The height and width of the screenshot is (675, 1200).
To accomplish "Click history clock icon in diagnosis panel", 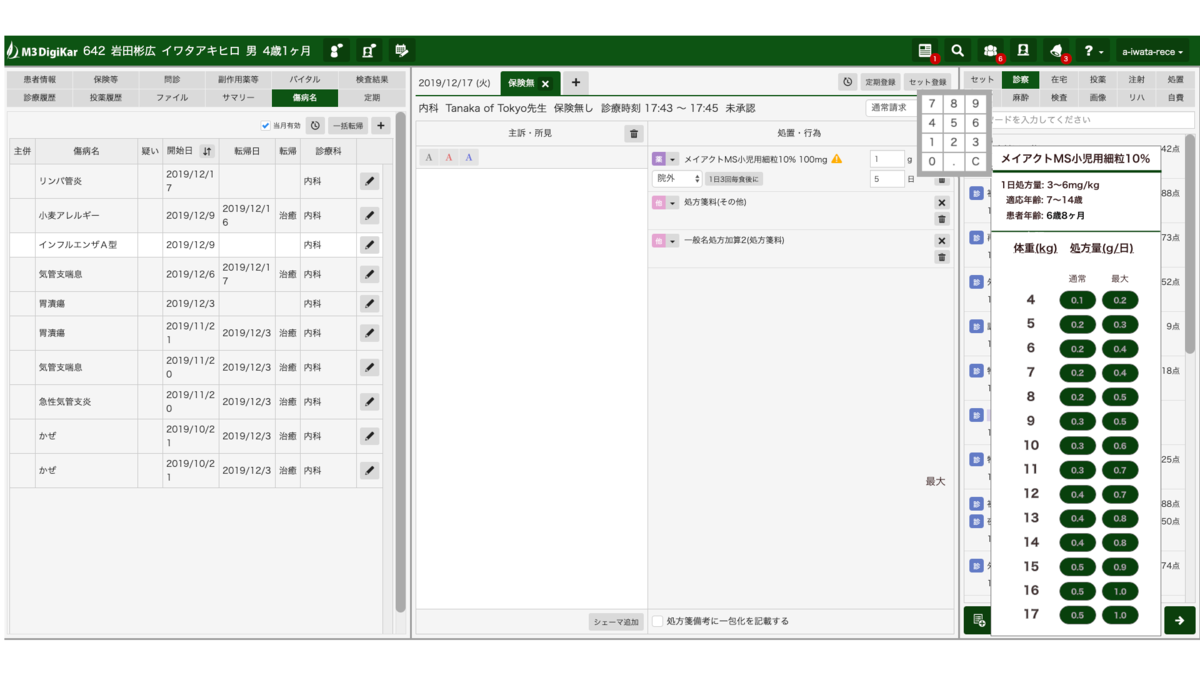I will [315, 126].
